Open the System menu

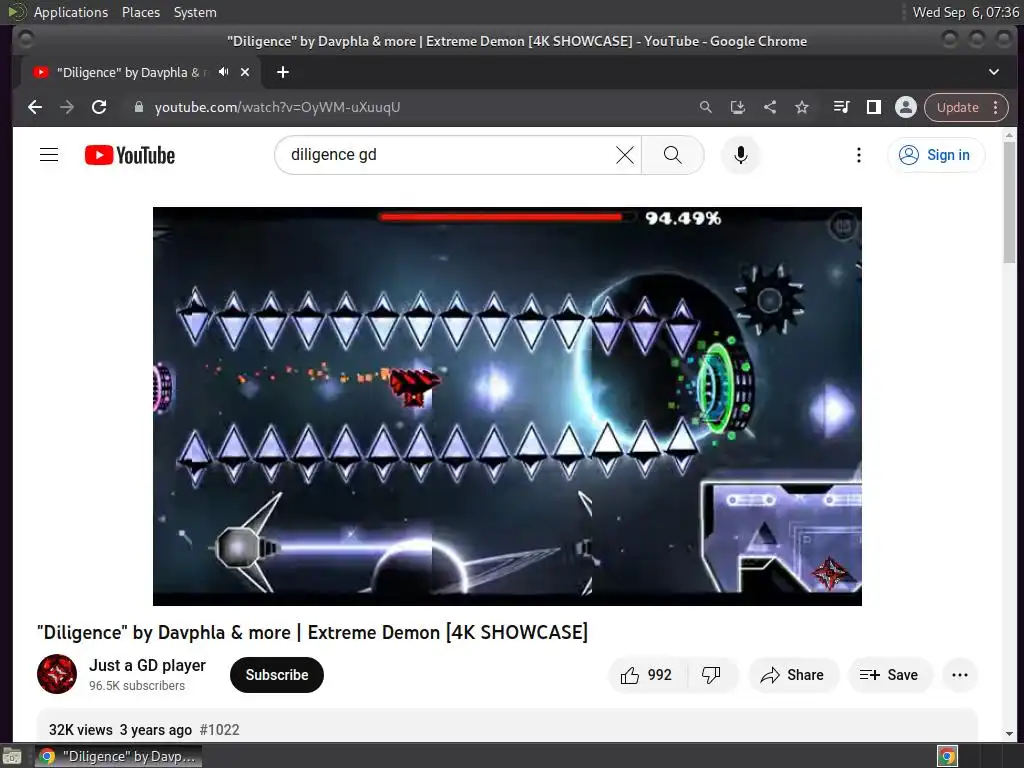195,12
